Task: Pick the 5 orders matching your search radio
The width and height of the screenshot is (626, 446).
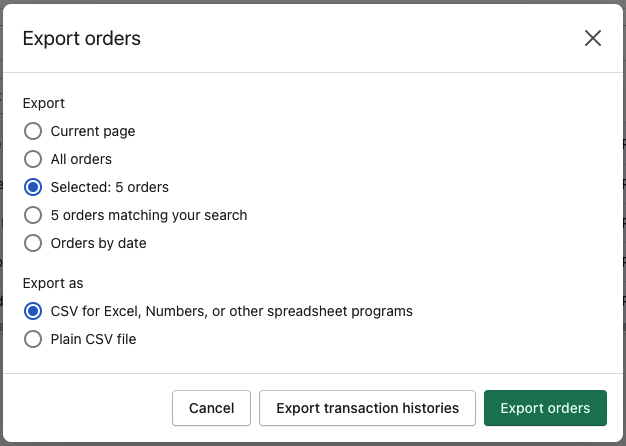Action: click(x=33, y=215)
